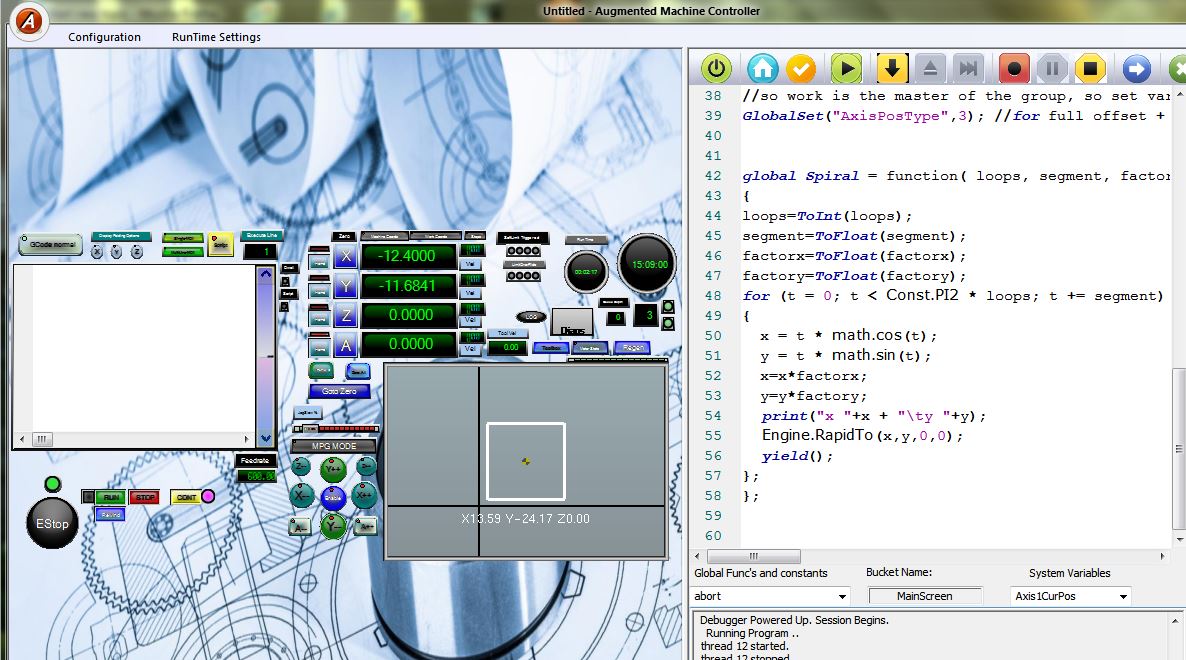Toggle the MPG MODE button
1186x660 pixels.
pos(334,445)
